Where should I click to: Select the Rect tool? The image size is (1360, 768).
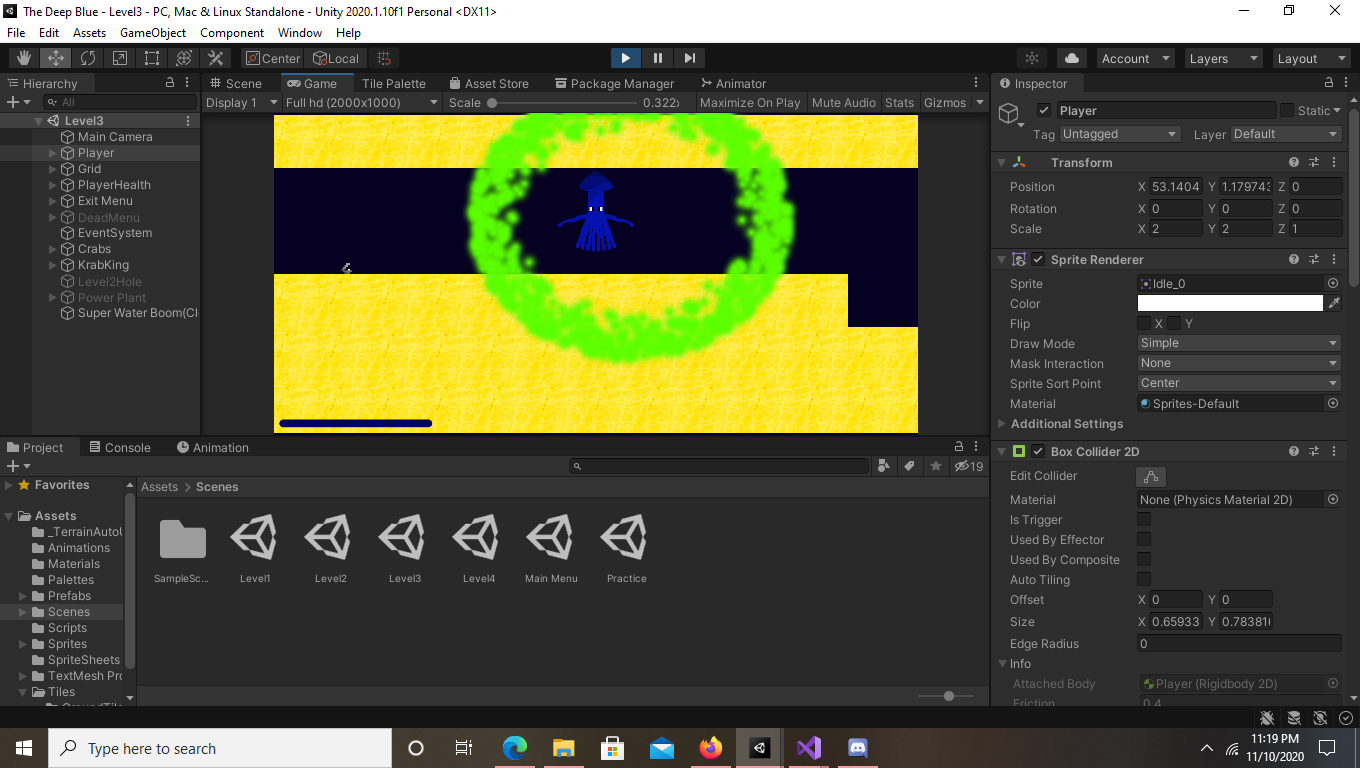coord(152,58)
